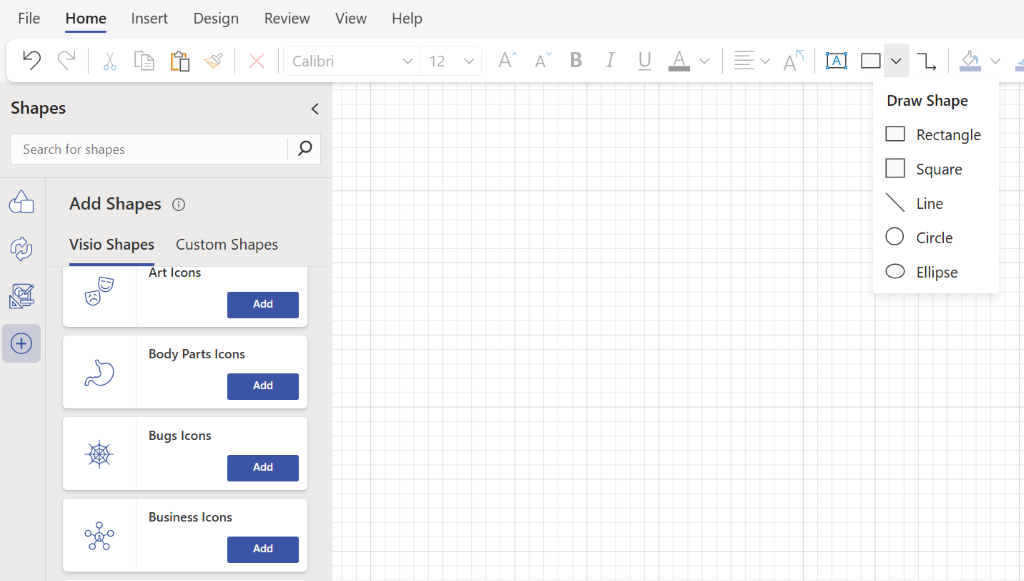Open the Insert tab

(149, 18)
